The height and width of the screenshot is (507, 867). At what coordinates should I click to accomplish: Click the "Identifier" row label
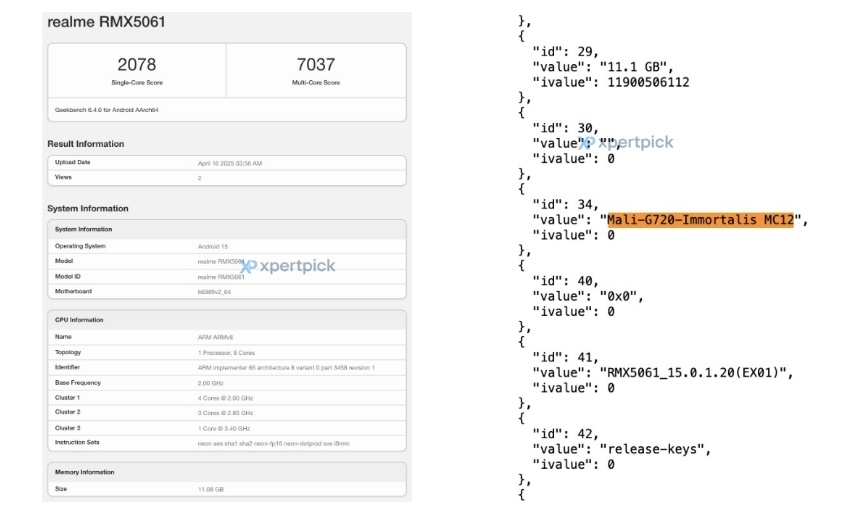pyautogui.click(x=67, y=367)
